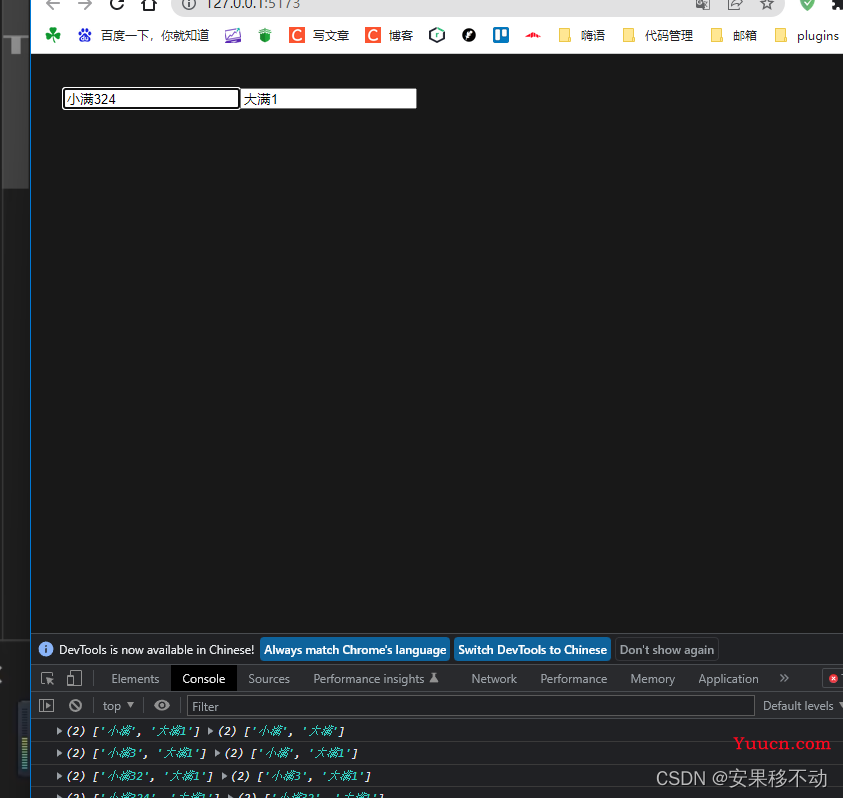Viewport: 843px width, 798px height.
Task: Click the site info icon in address bar
Action: pyautogui.click(x=188, y=4)
